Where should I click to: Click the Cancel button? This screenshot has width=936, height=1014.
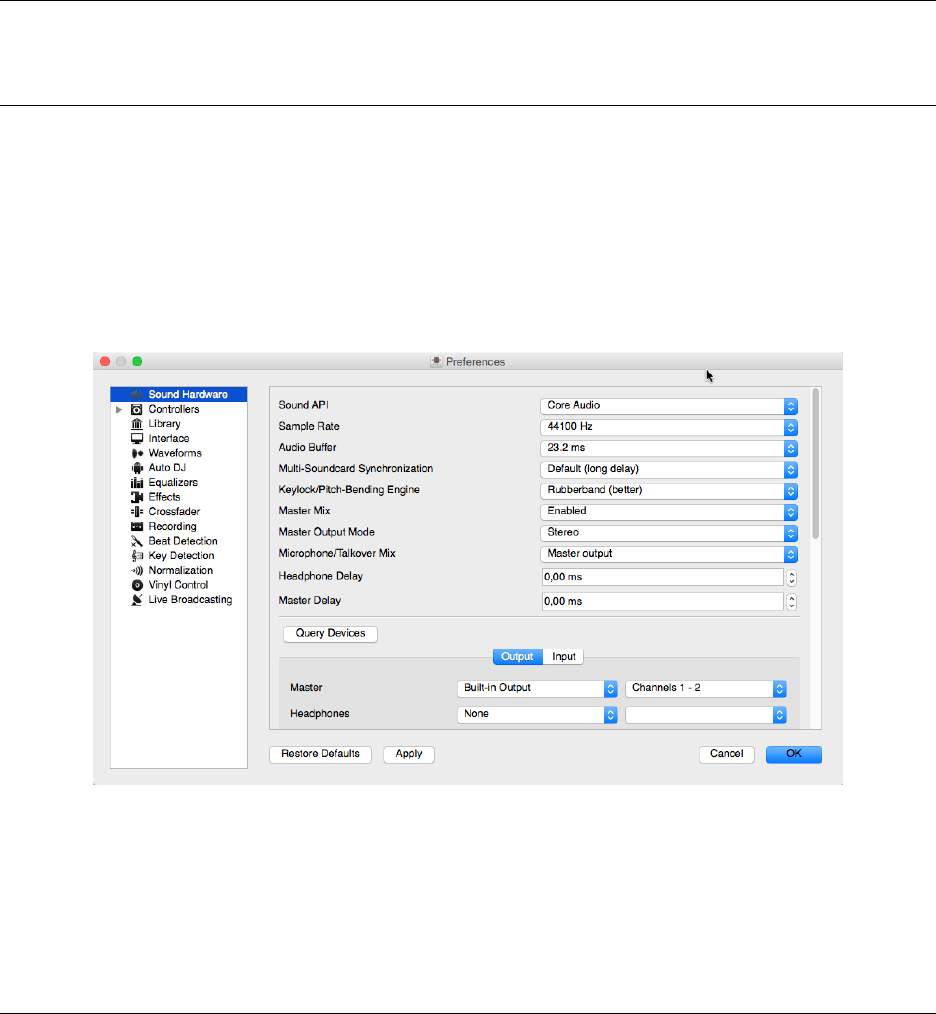726,754
